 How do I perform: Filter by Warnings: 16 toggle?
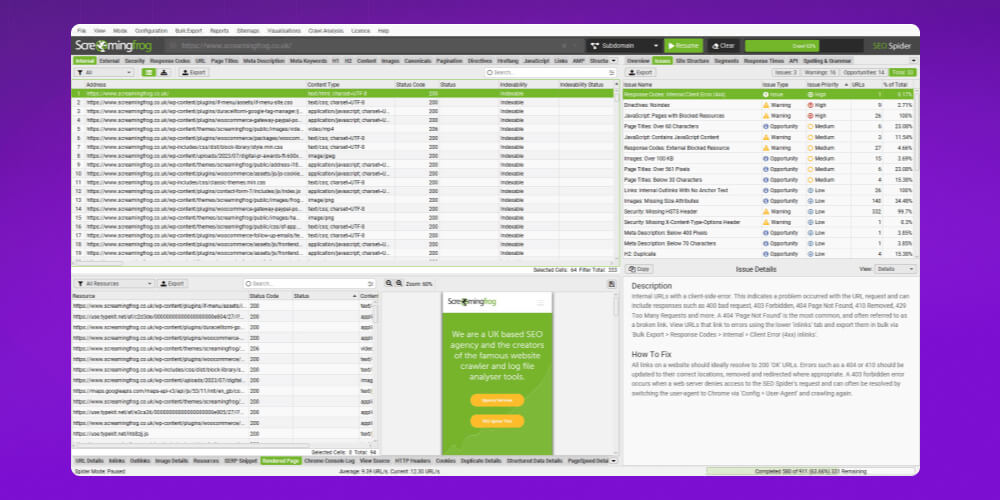coord(820,73)
